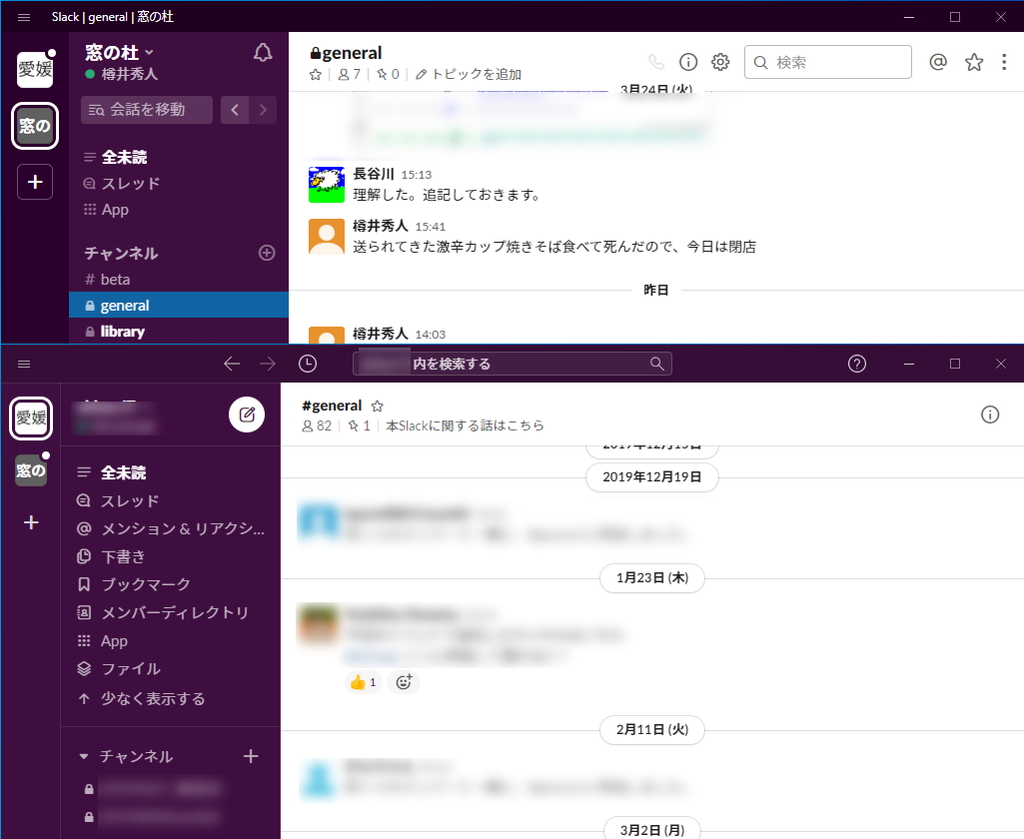Compose a new message with the pencil icon
This screenshot has height=839, width=1024.
pos(246,414)
